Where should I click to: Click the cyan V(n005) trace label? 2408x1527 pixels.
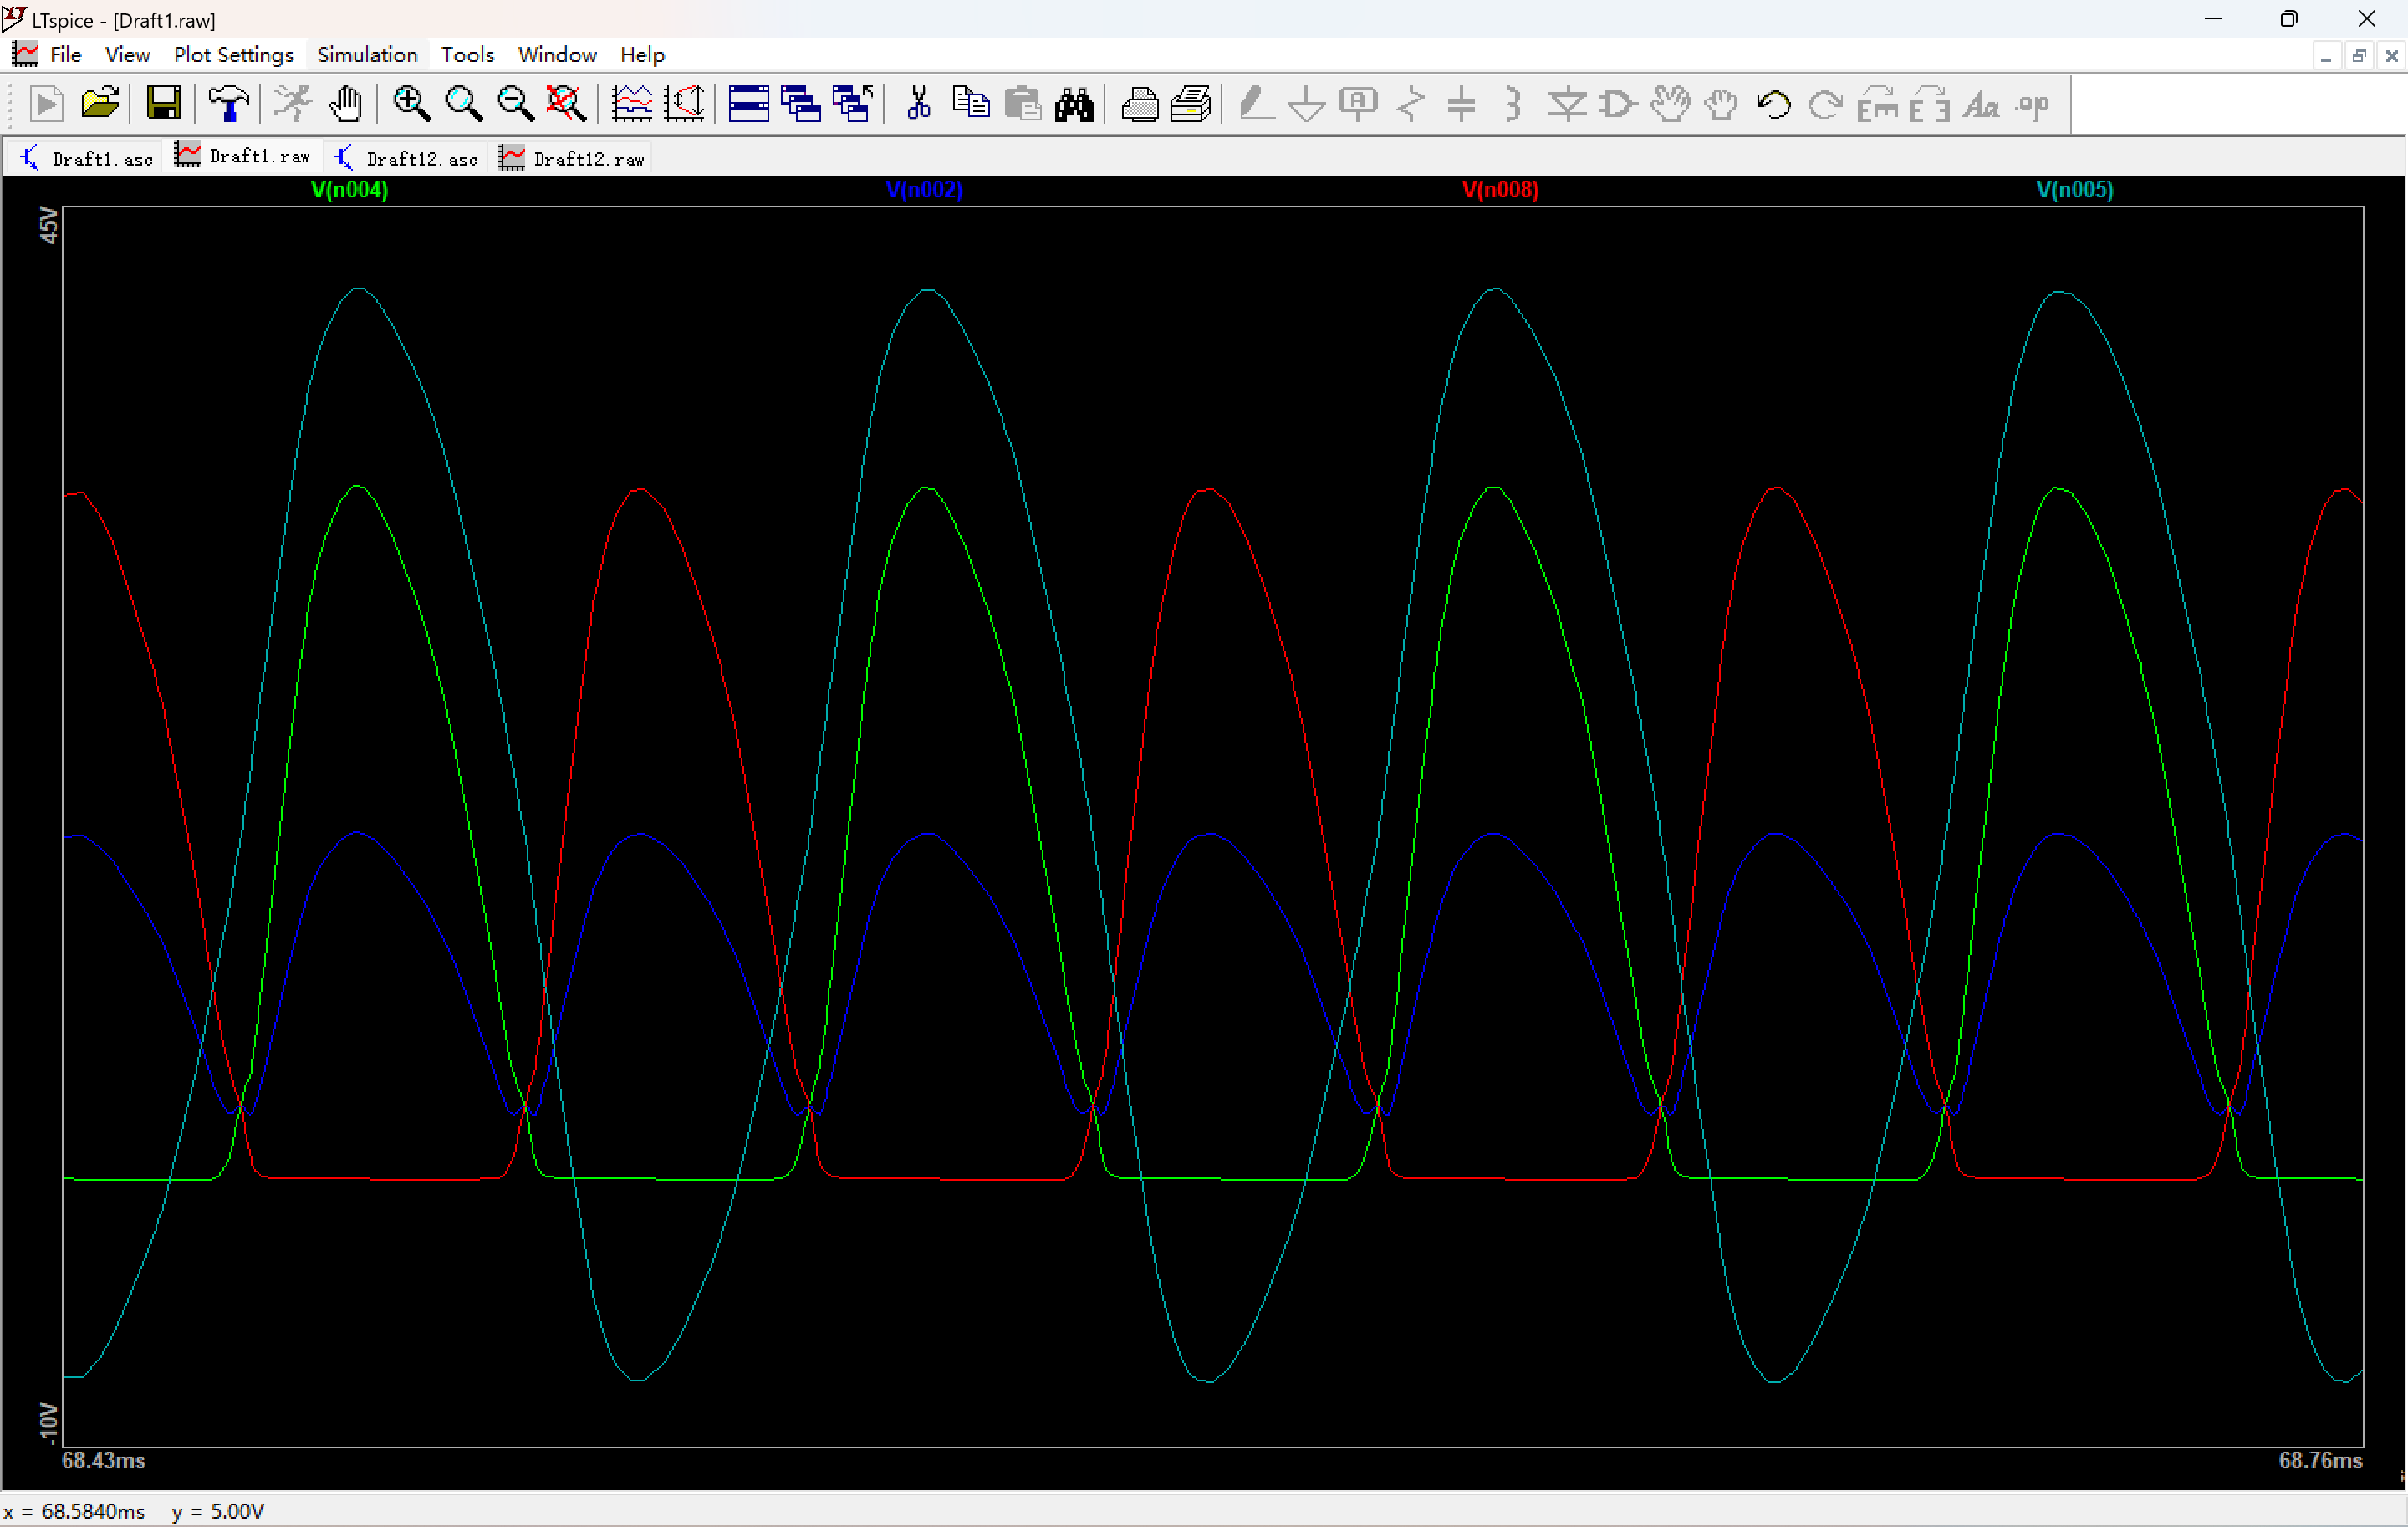(2075, 190)
